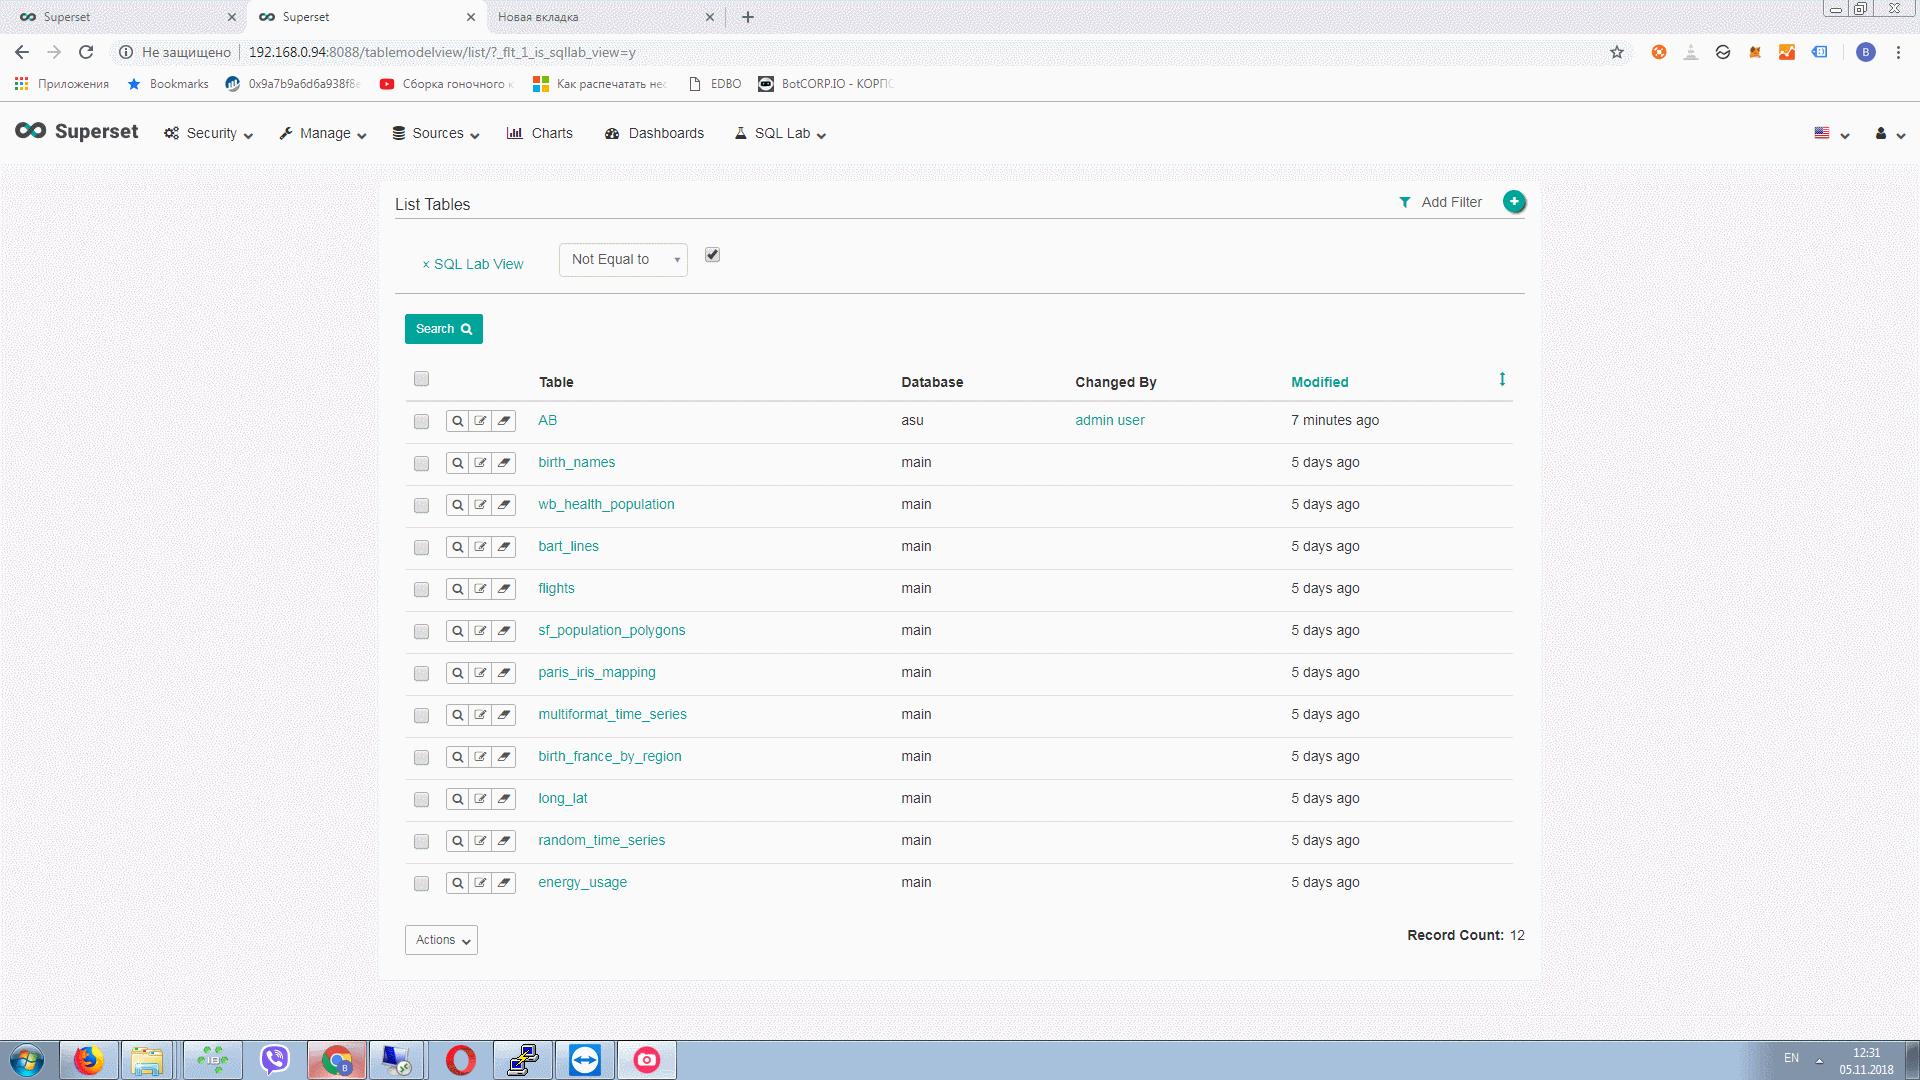
Task: Click the Superset infinity logo
Action: [x=29, y=131]
